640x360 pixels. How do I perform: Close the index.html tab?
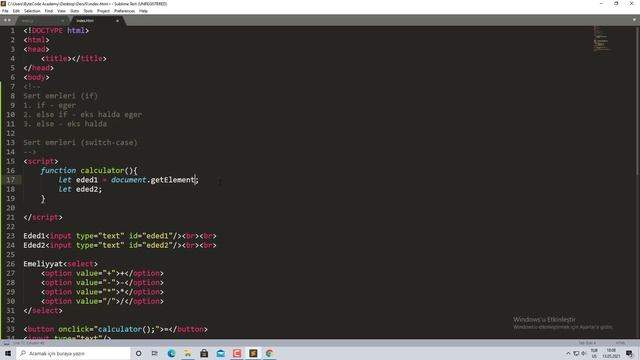(x=117, y=20)
